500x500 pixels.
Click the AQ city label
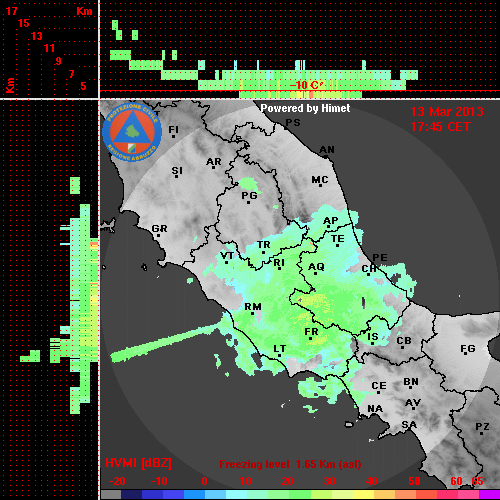pyautogui.click(x=316, y=267)
